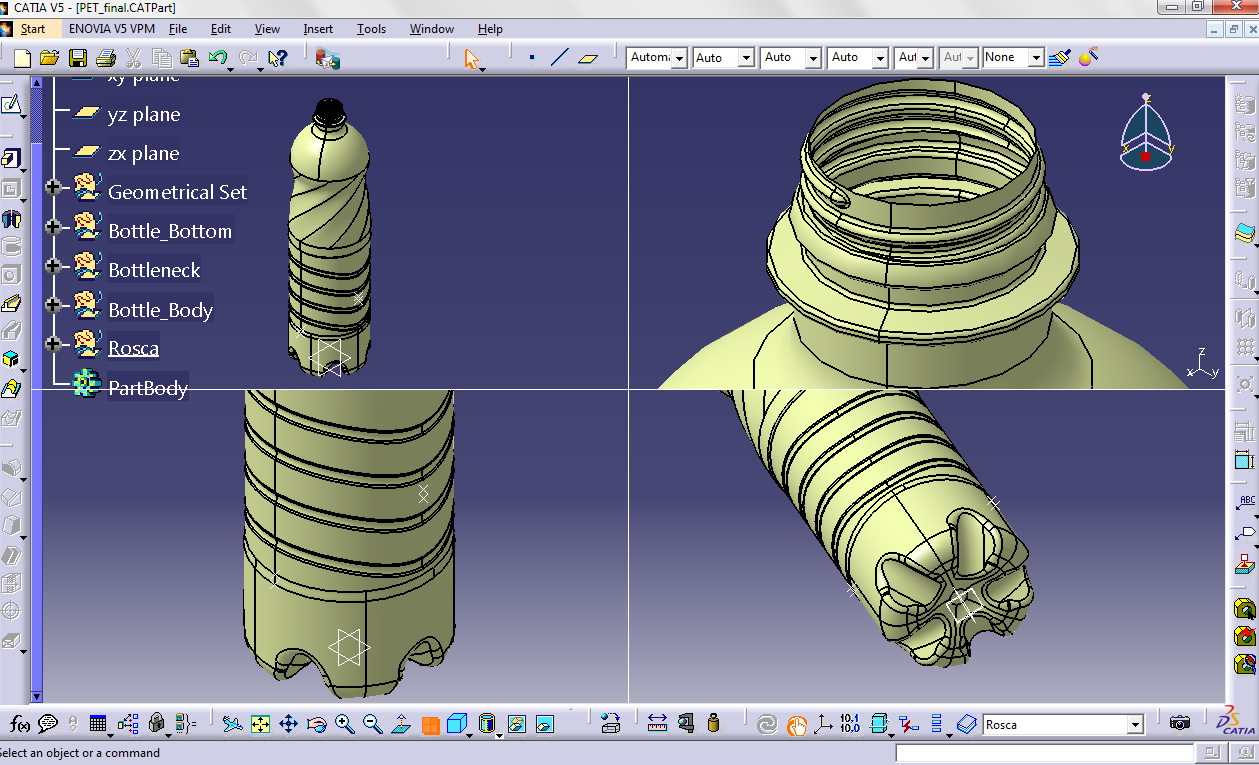Activate the What's This help pointer

[277, 58]
